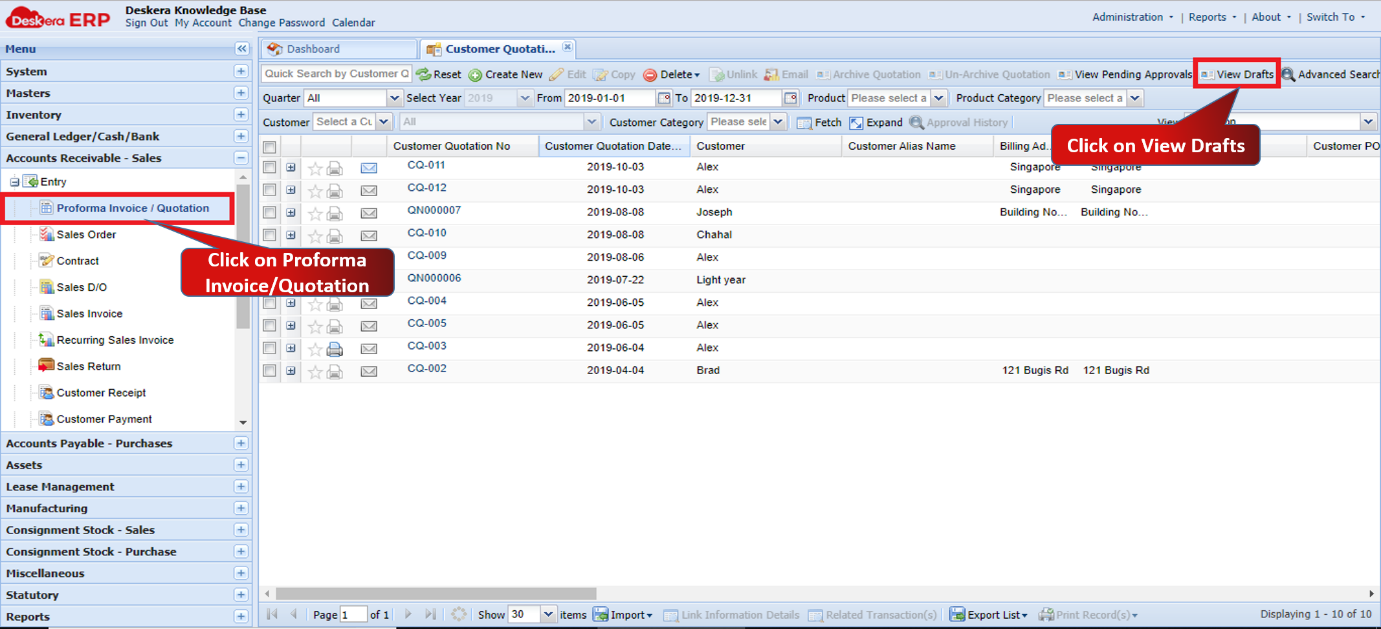Open the Customer Category dropdown
Image resolution: width=1381 pixels, height=629 pixels.
777,122
